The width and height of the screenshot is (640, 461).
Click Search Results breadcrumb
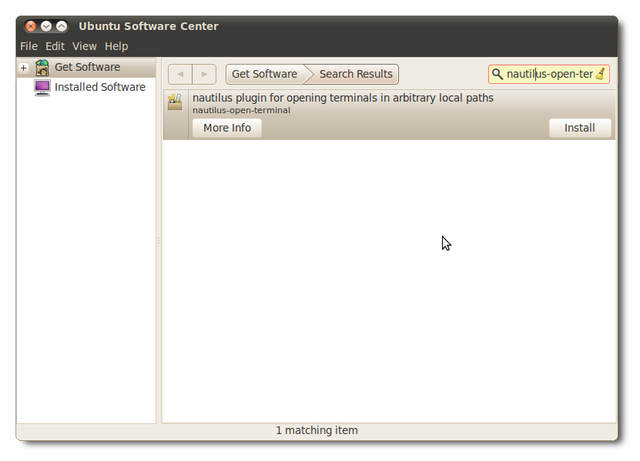coord(356,74)
